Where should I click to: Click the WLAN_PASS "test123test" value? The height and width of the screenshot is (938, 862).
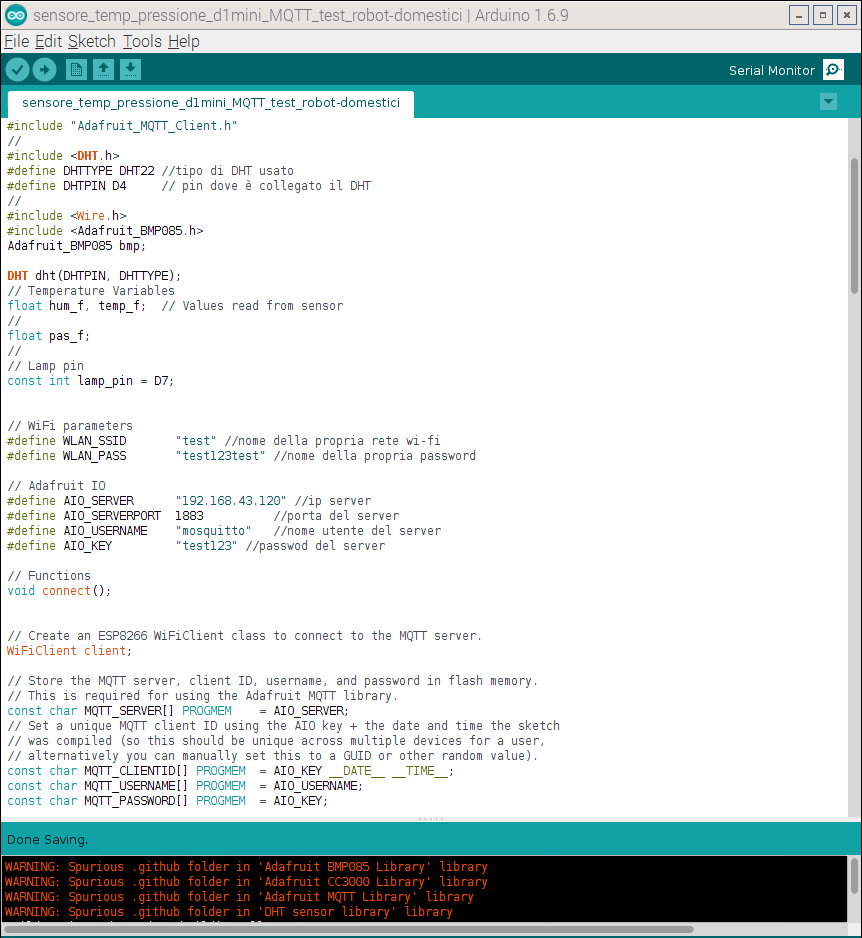tap(220, 456)
